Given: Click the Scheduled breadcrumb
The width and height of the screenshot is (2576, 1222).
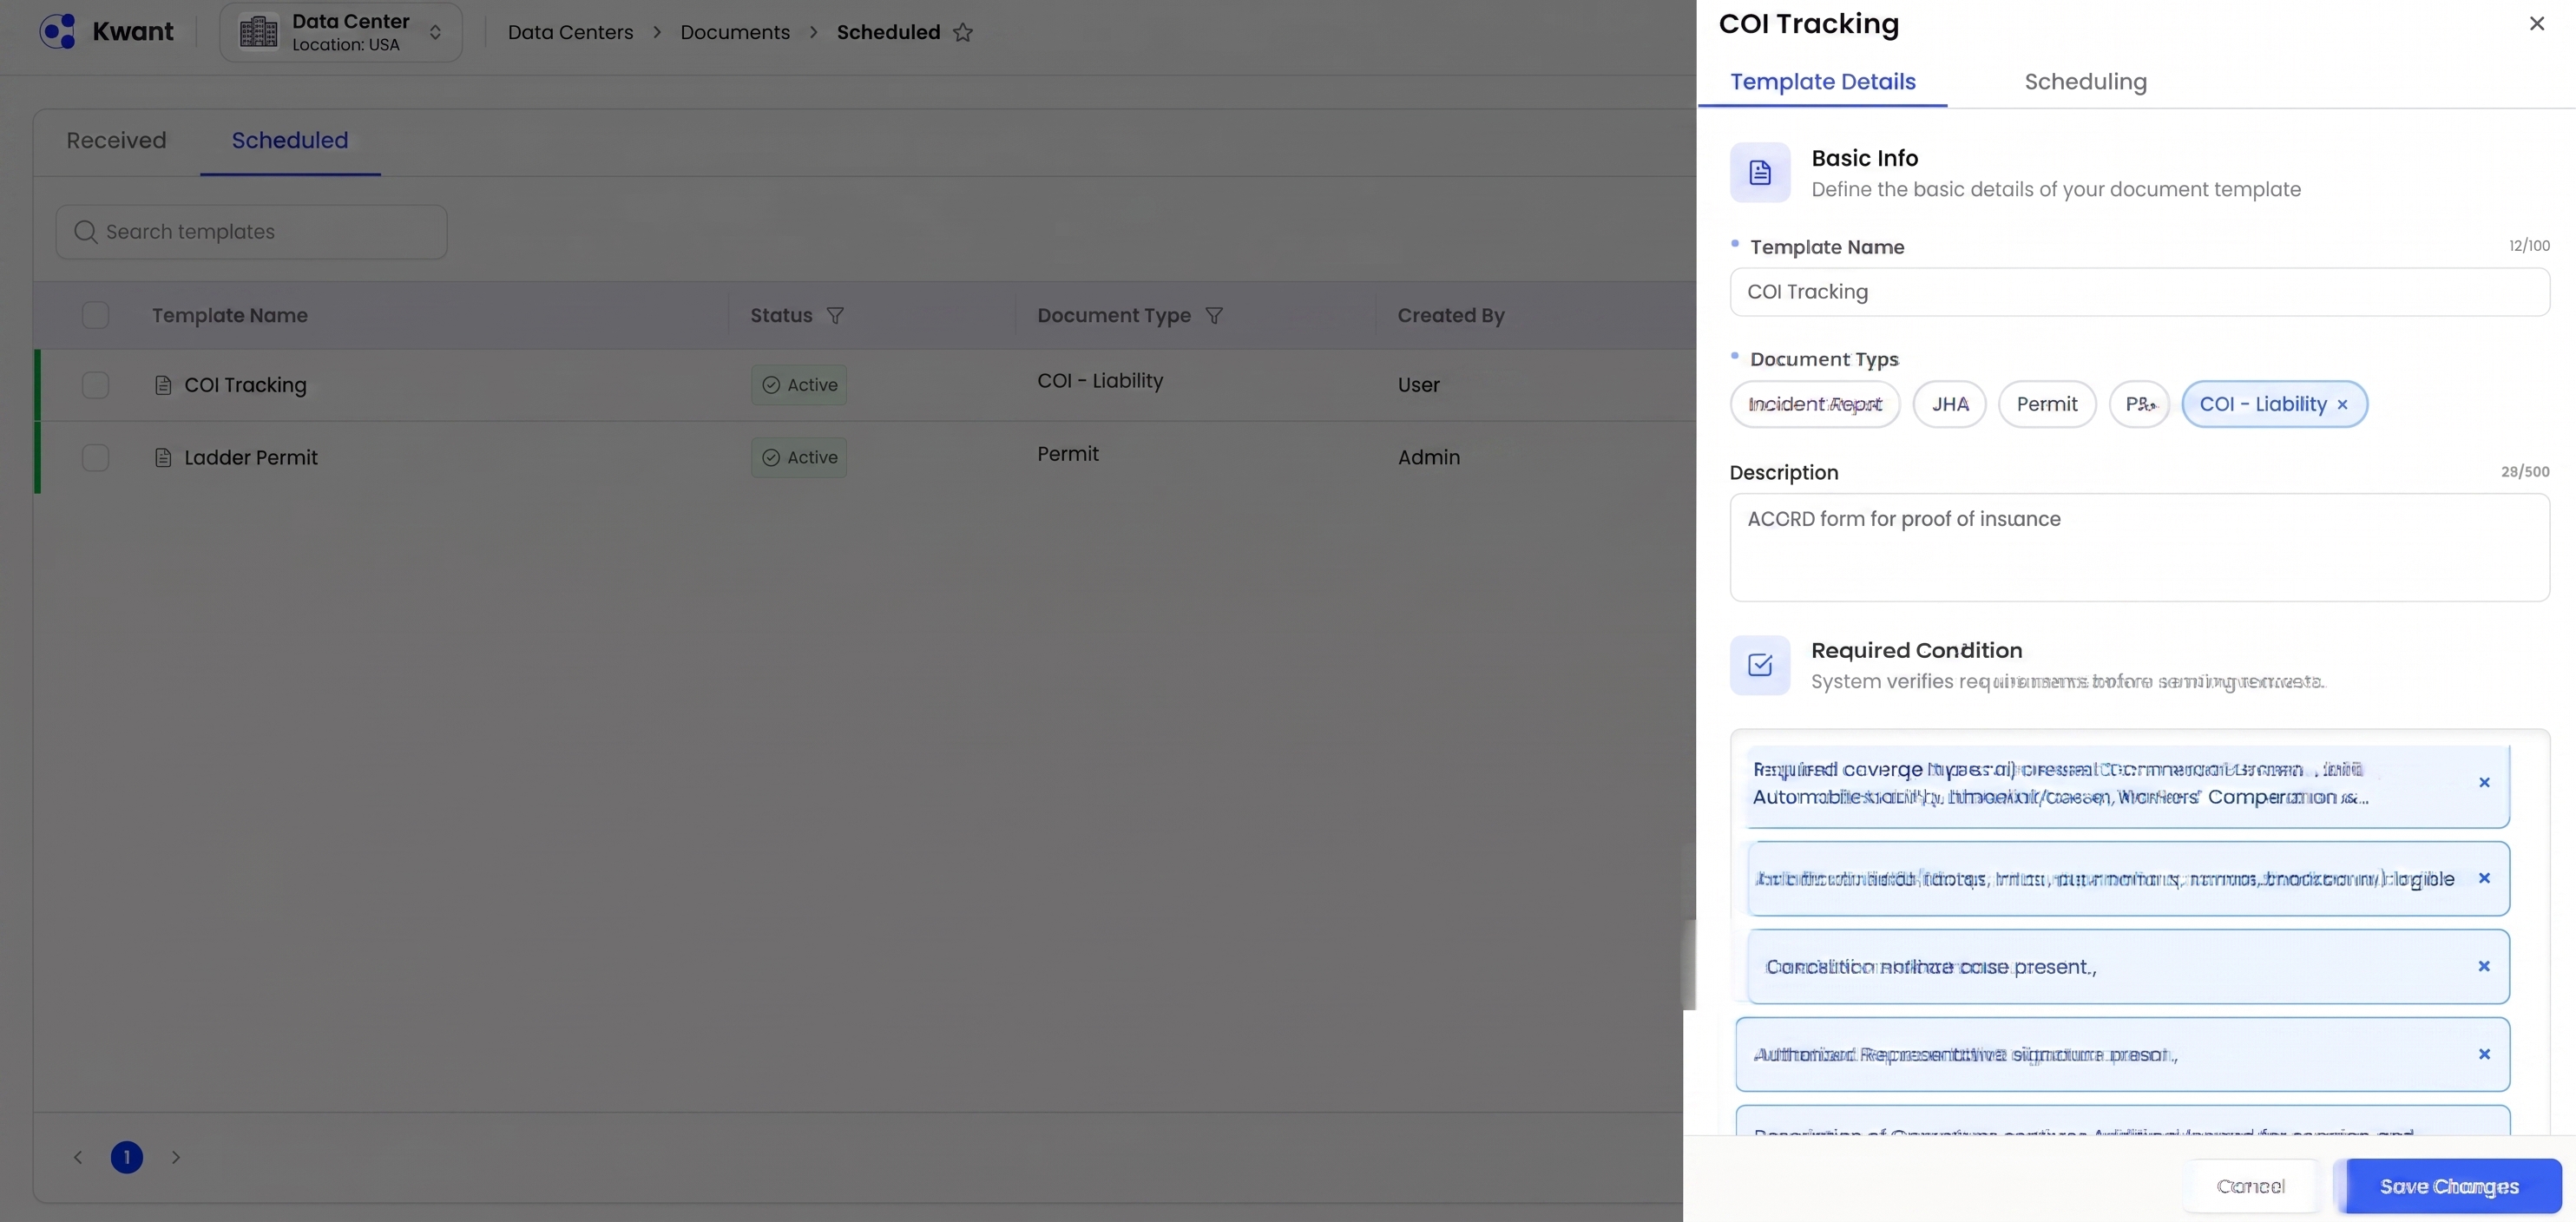Looking at the screenshot, I should click(888, 32).
